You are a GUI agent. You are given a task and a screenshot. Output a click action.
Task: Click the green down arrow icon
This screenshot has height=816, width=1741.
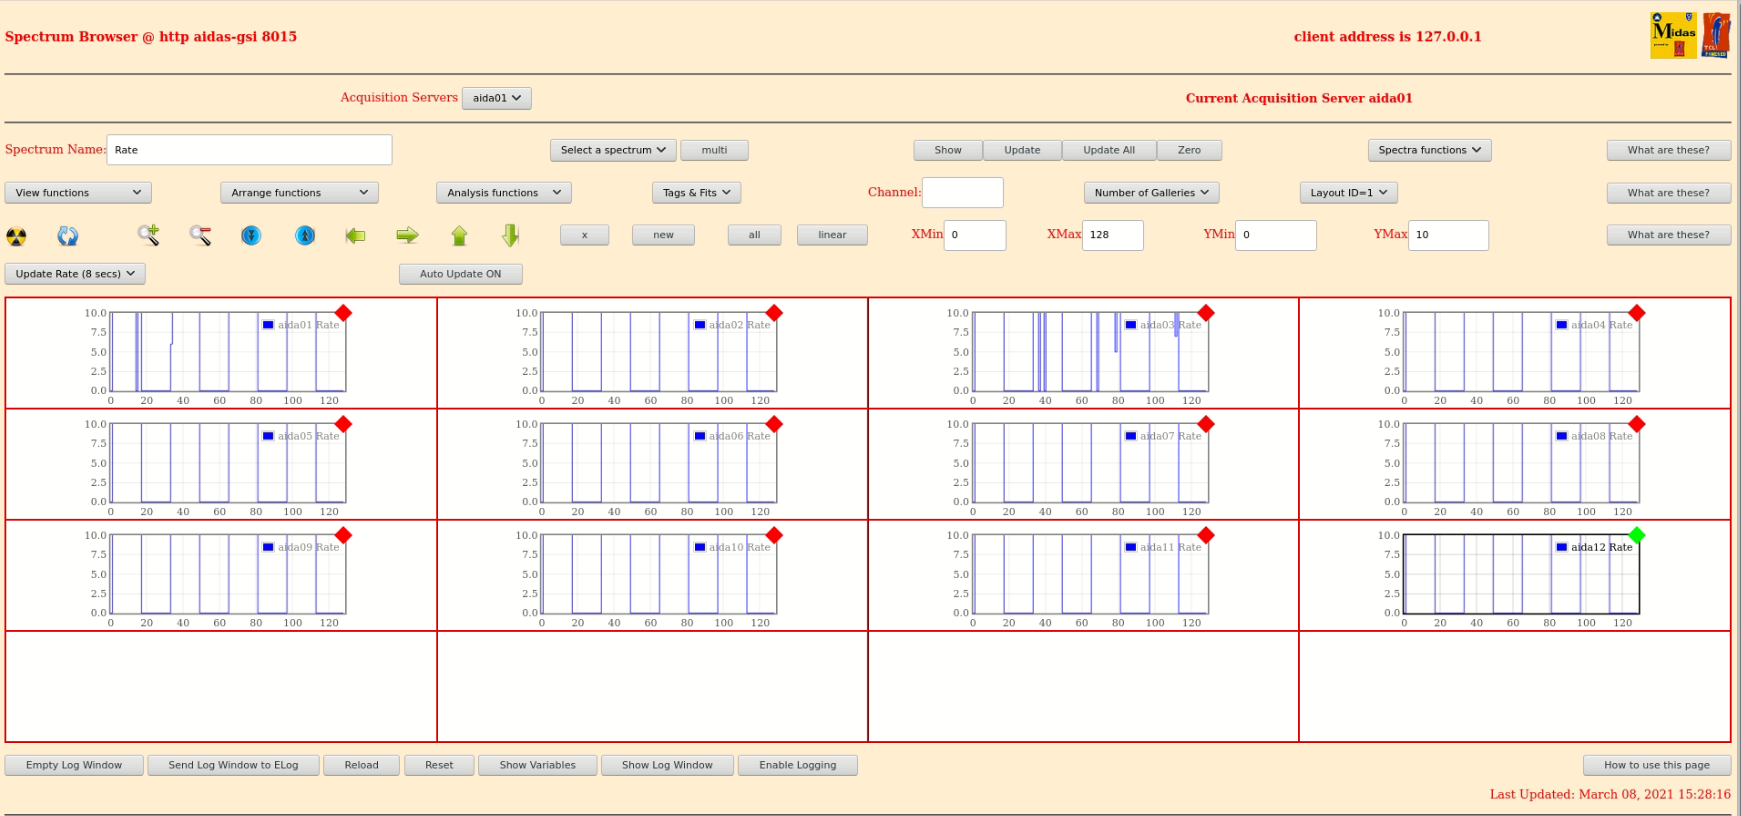(510, 235)
